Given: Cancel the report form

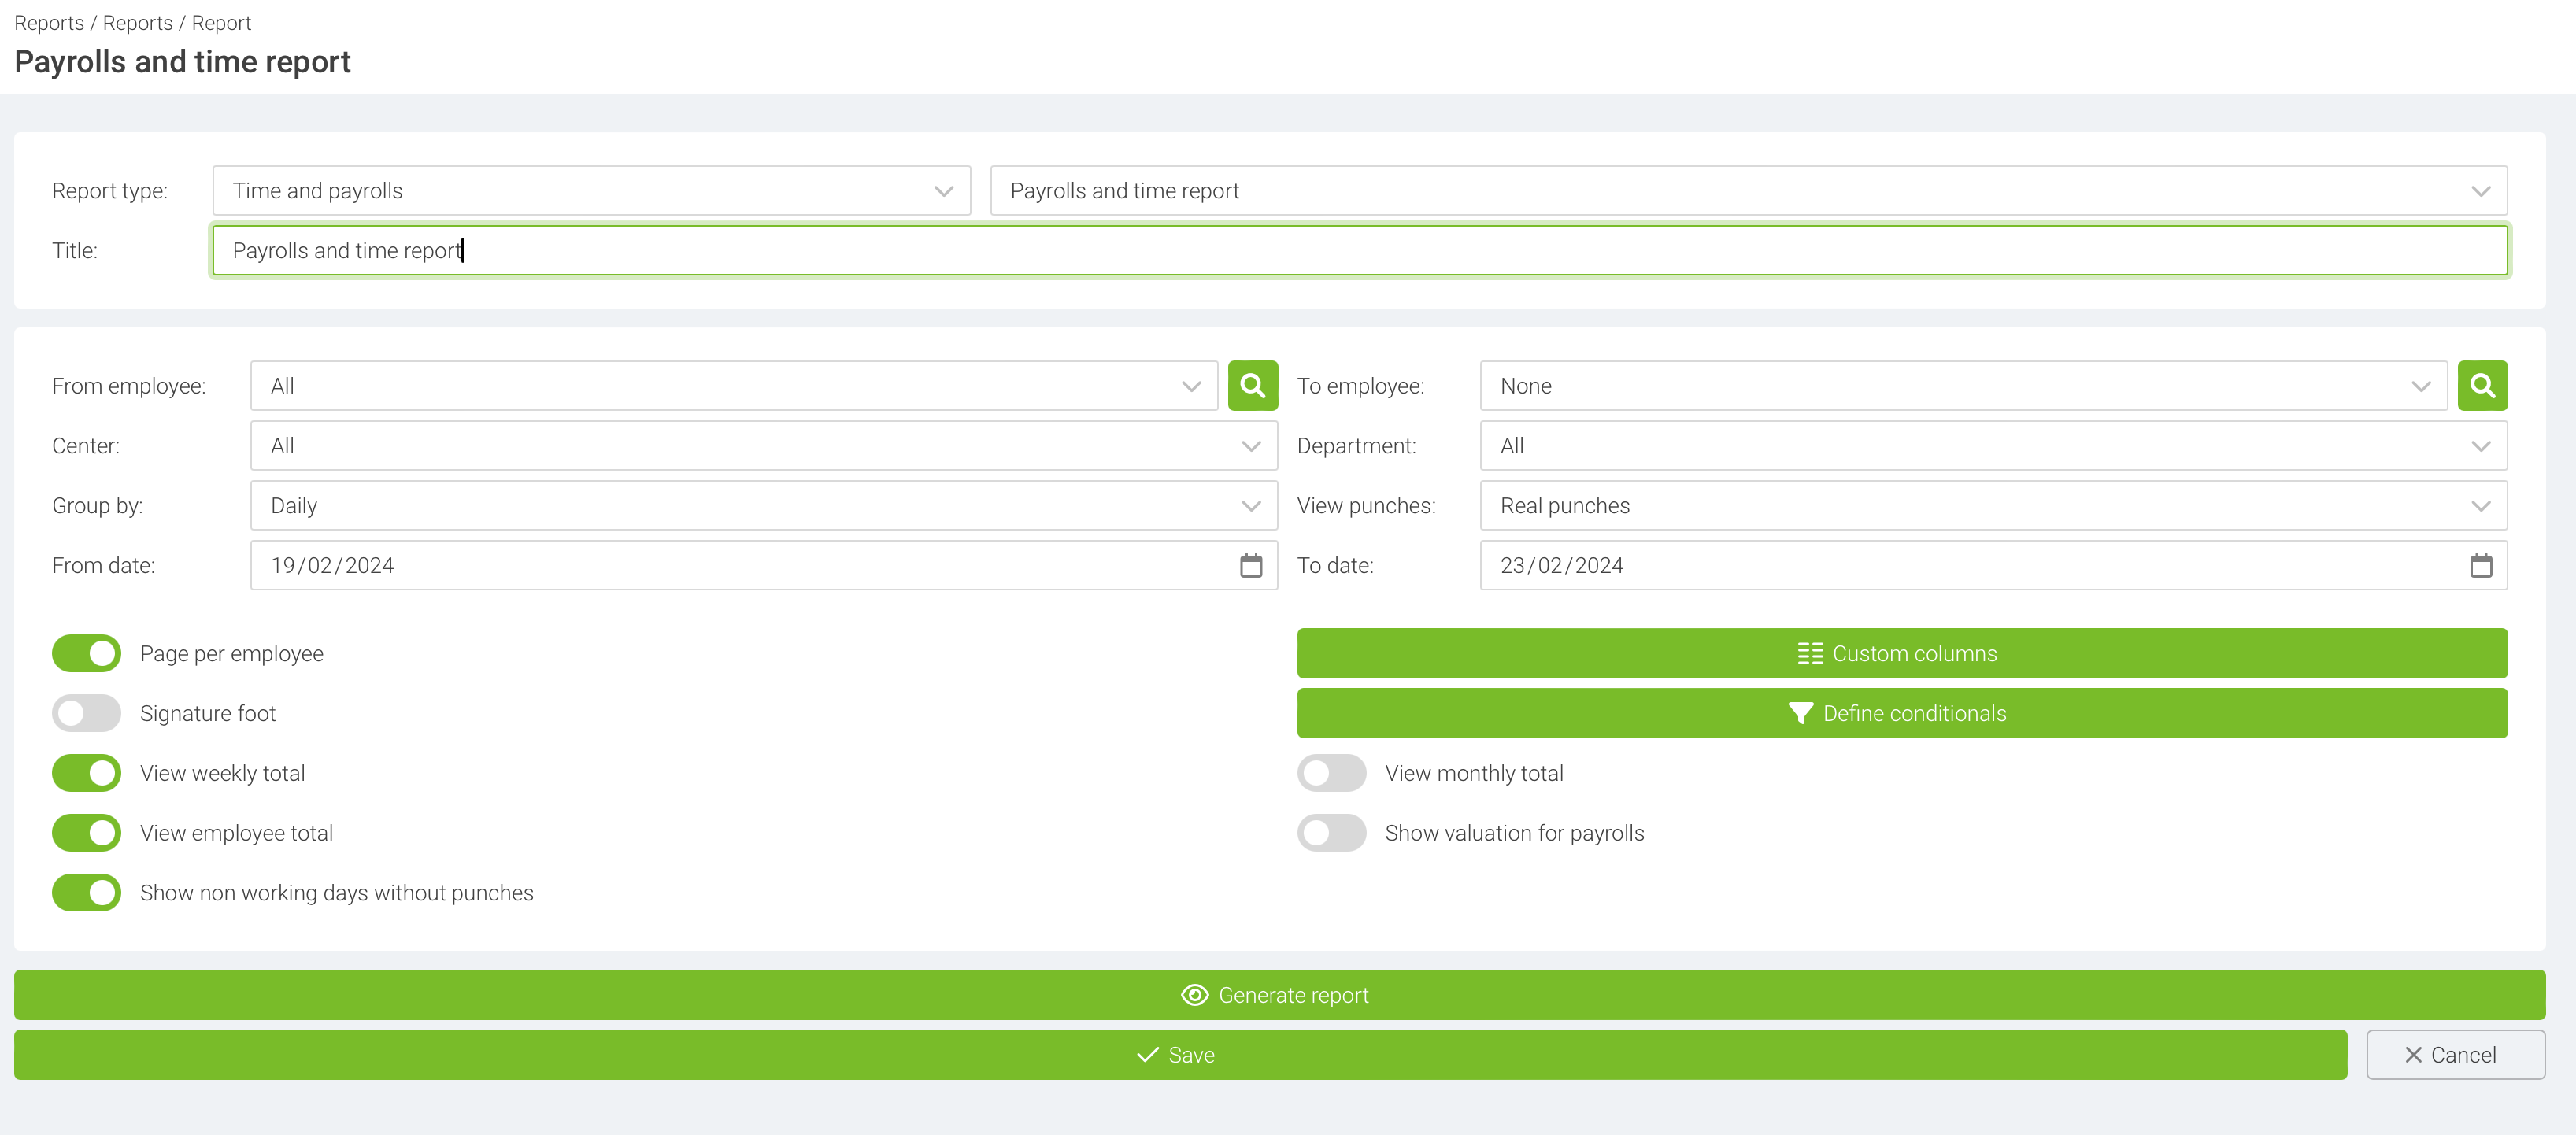Looking at the screenshot, I should 2455,1056.
